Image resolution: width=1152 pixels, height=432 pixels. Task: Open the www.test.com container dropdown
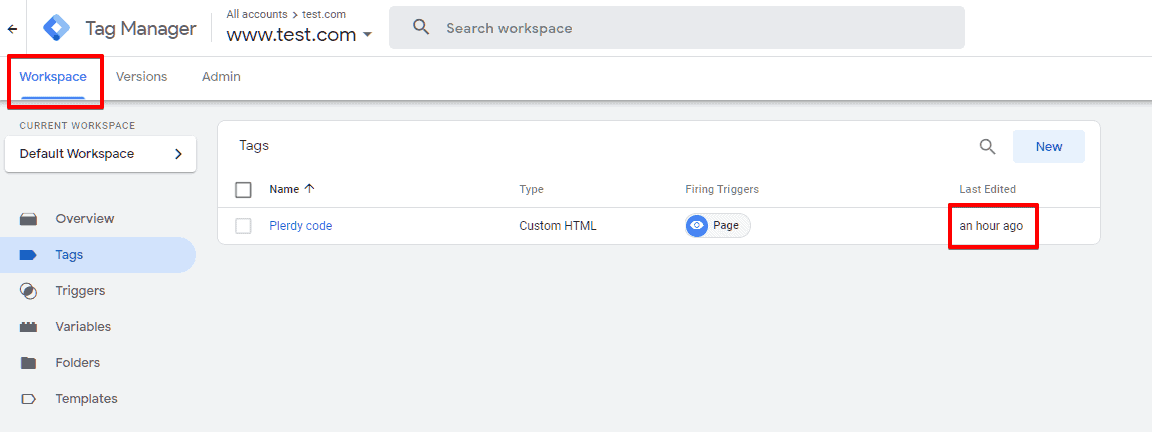[299, 35]
